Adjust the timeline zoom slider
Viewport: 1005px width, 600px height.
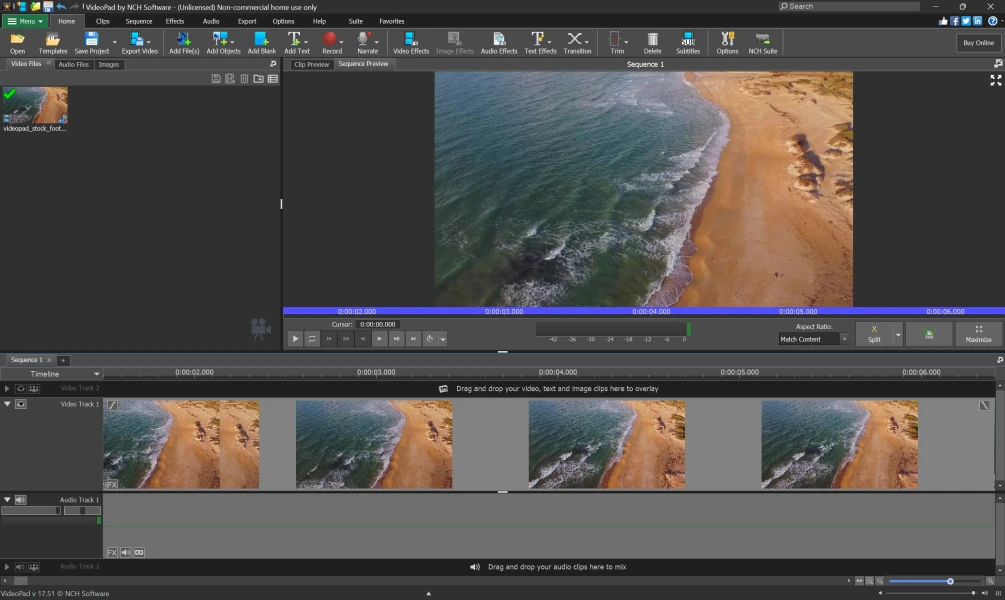pos(950,581)
